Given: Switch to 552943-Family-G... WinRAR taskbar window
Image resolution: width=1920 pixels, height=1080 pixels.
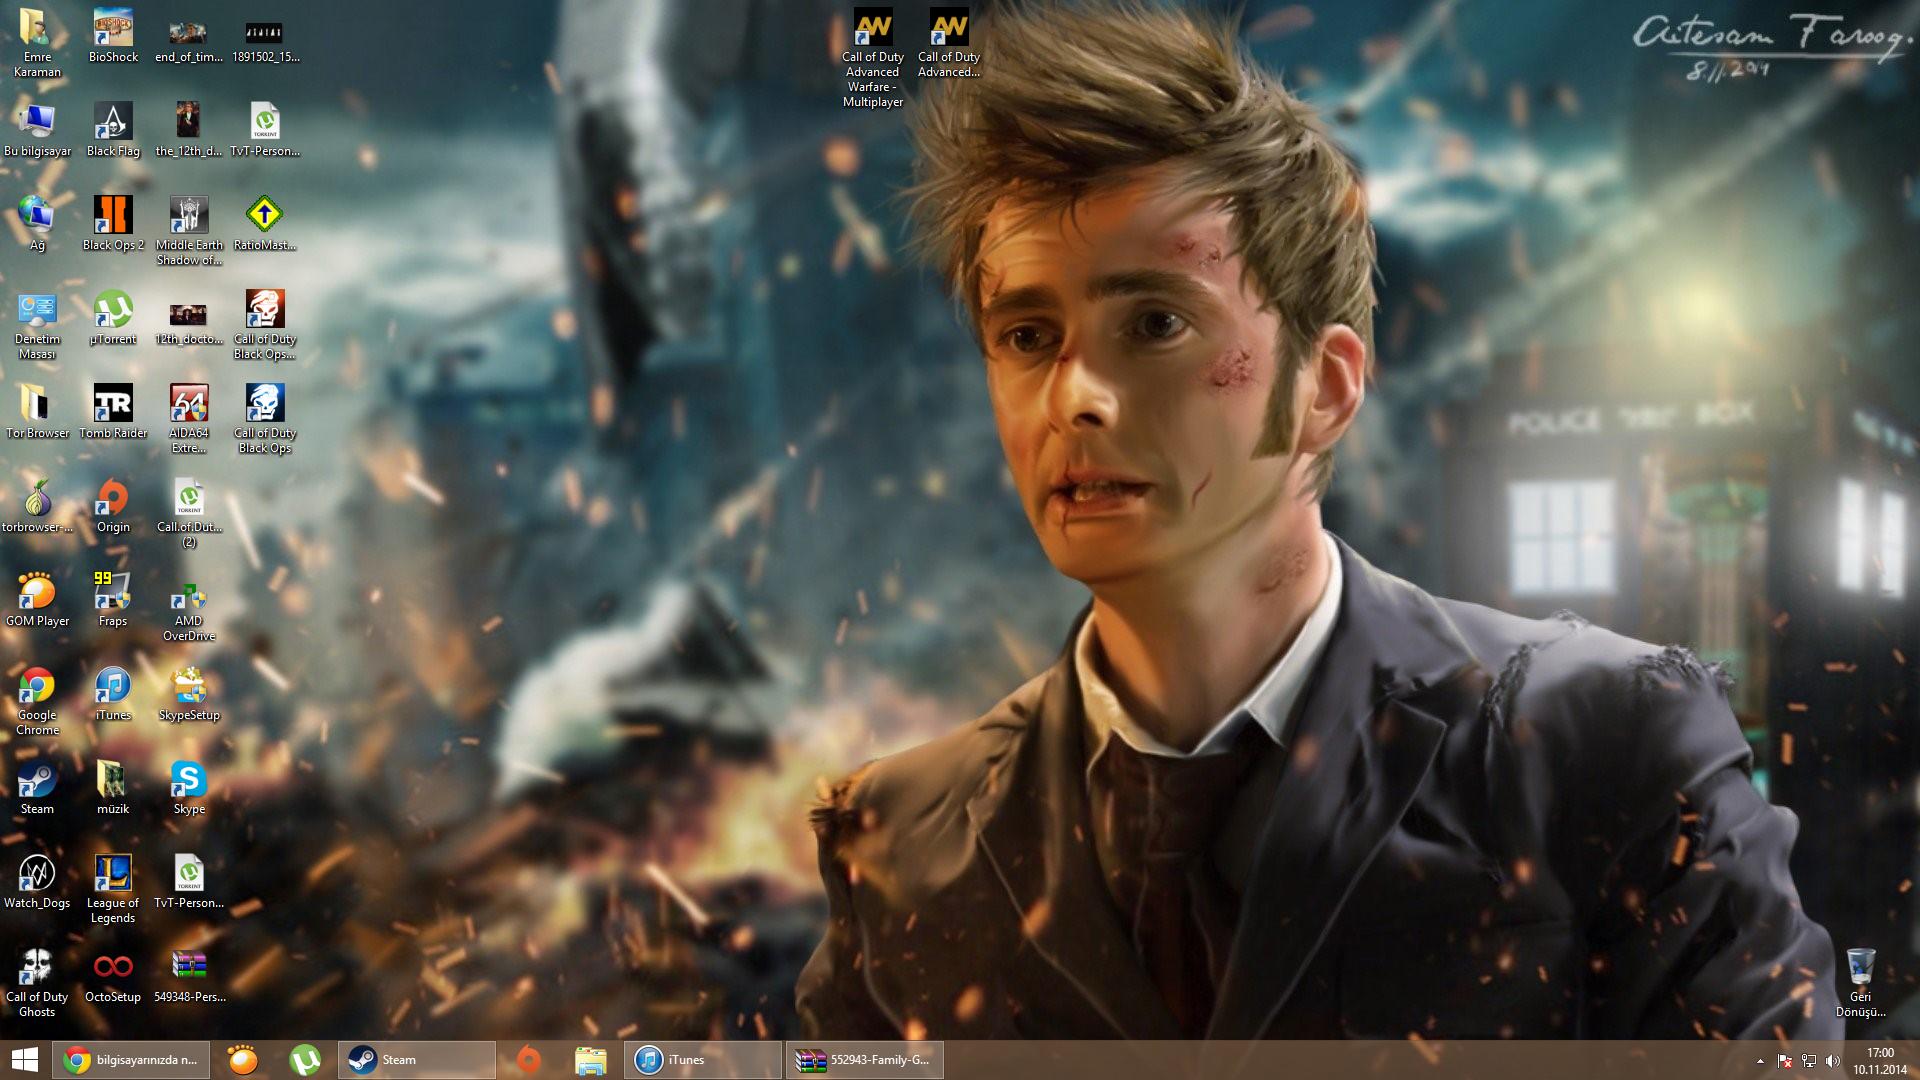Looking at the screenshot, I should point(865,1060).
